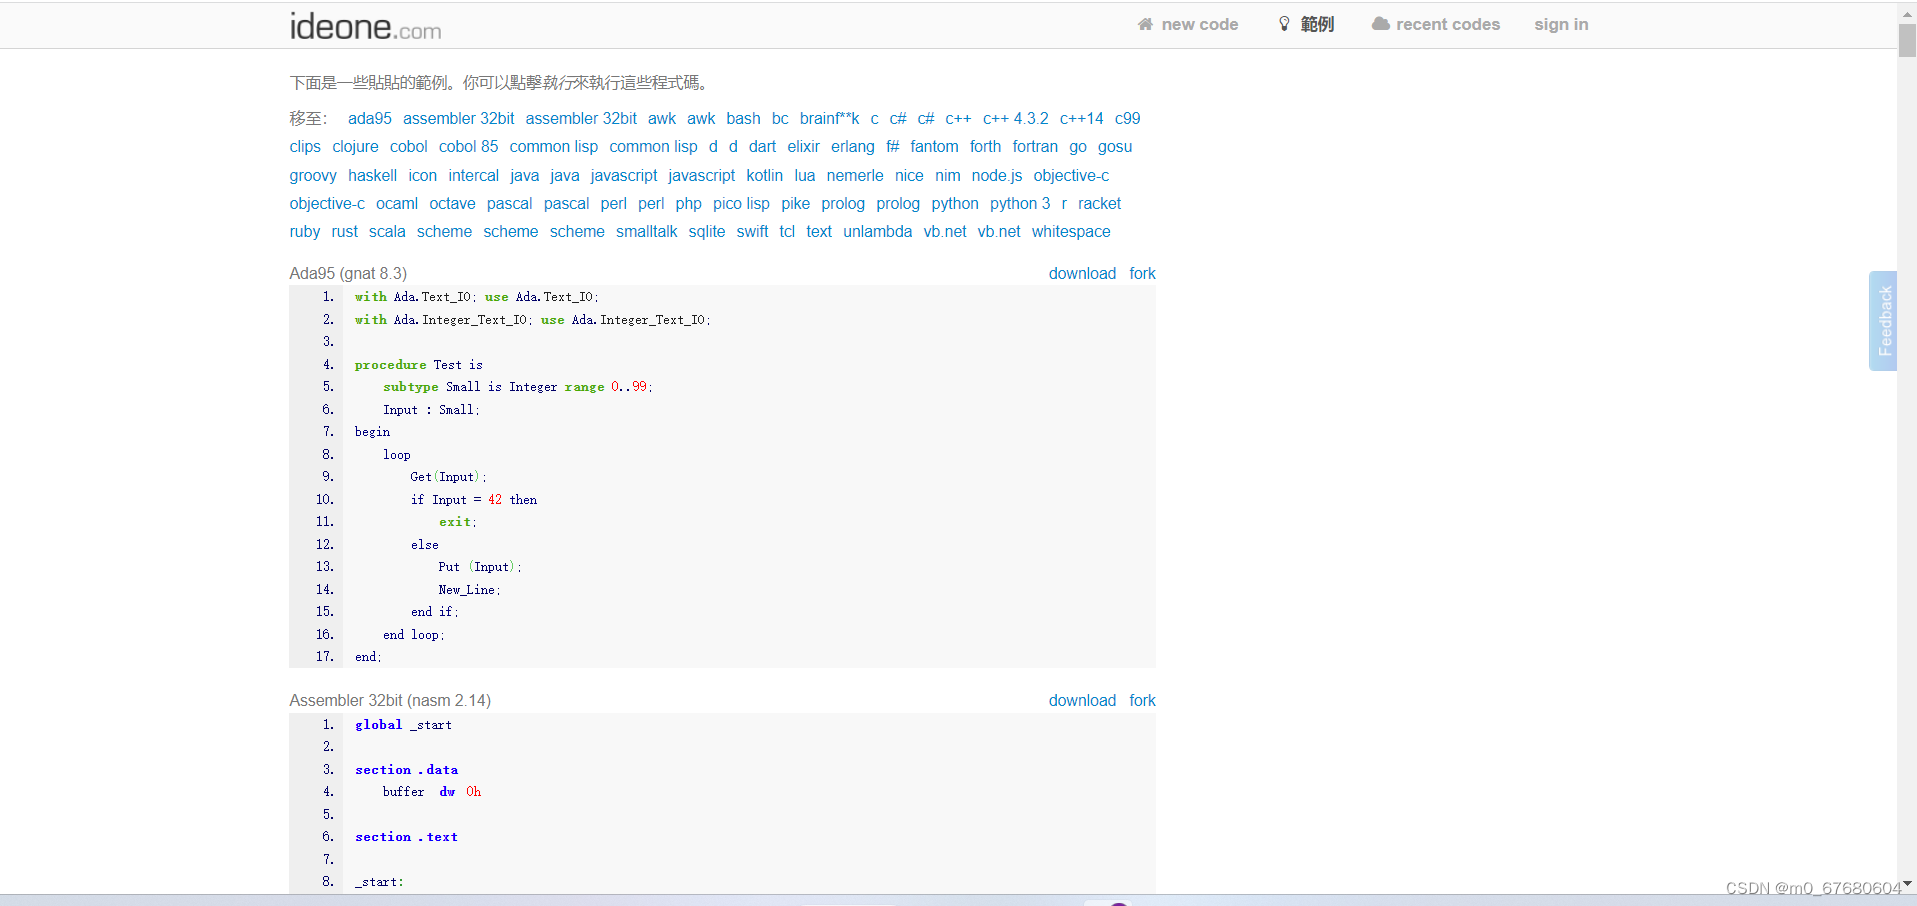Jump to the elixir sample
This screenshot has height=906, width=1917.
[x=803, y=146]
